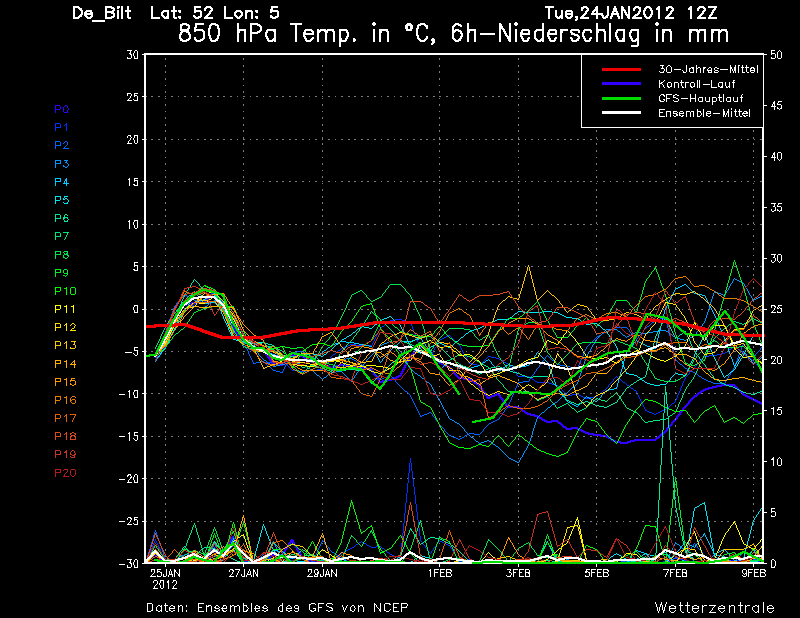
Task: Click the 9FEB date axis label
Action: [754, 574]
